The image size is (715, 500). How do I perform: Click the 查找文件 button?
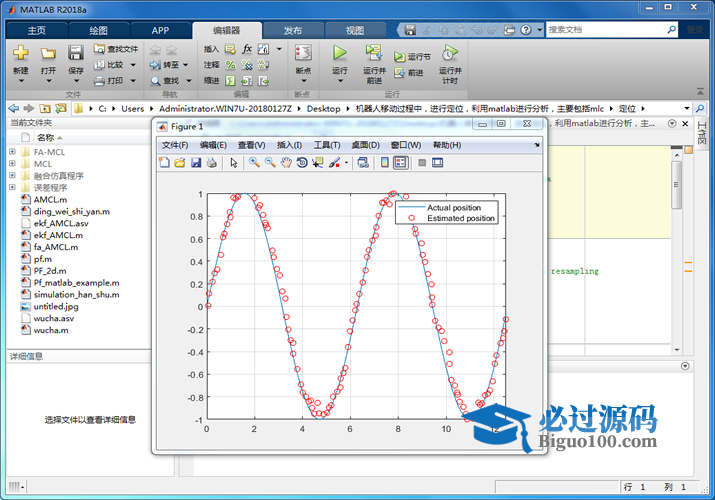(x=116, y=49)
